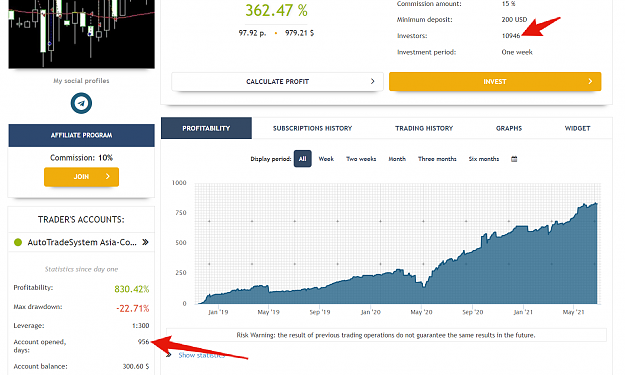The height and width of the screenshot is (375, 625).
Task: Select the AutoTradeSystem Asia-Co... trader account
Action: coord(82,242)
